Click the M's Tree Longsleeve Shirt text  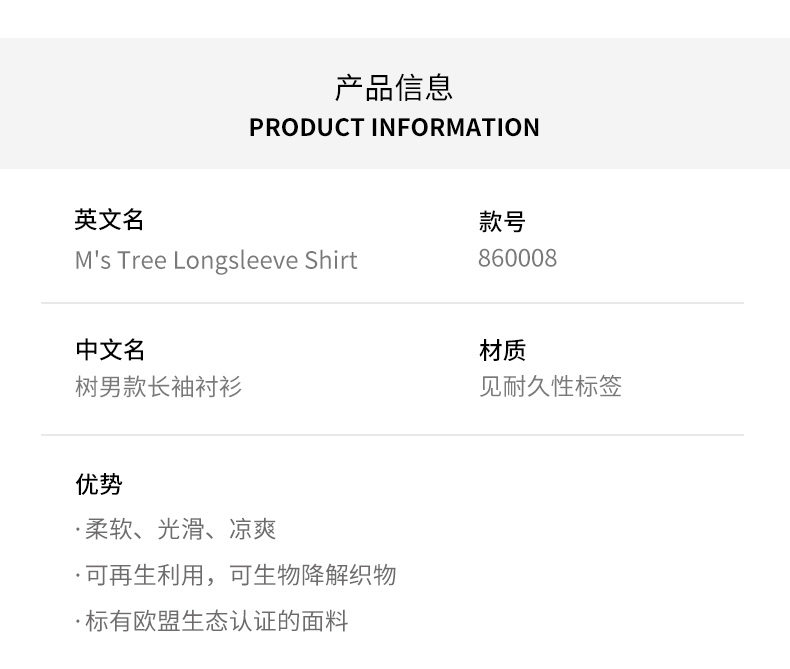pos(216,261)
